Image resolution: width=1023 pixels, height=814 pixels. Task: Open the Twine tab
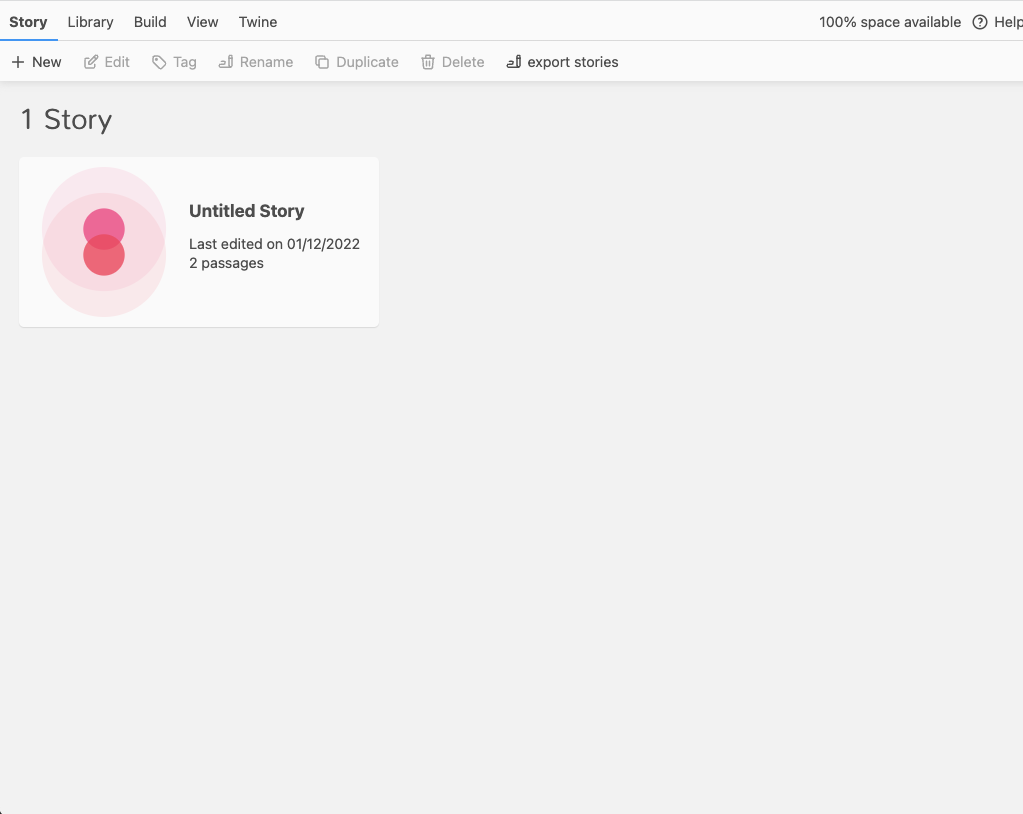tap(258, 22)
